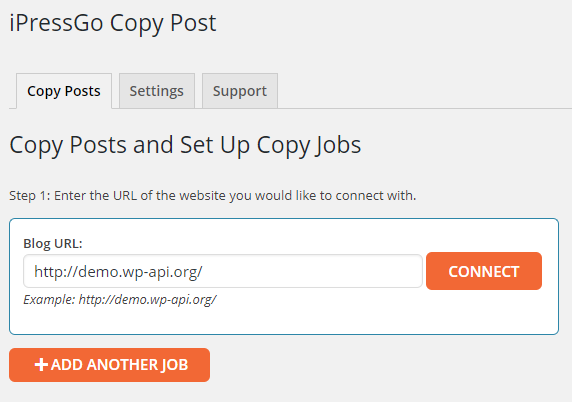Click the ADD ANOTHER JOB button
572x402 pixels.
coord(109,365)
